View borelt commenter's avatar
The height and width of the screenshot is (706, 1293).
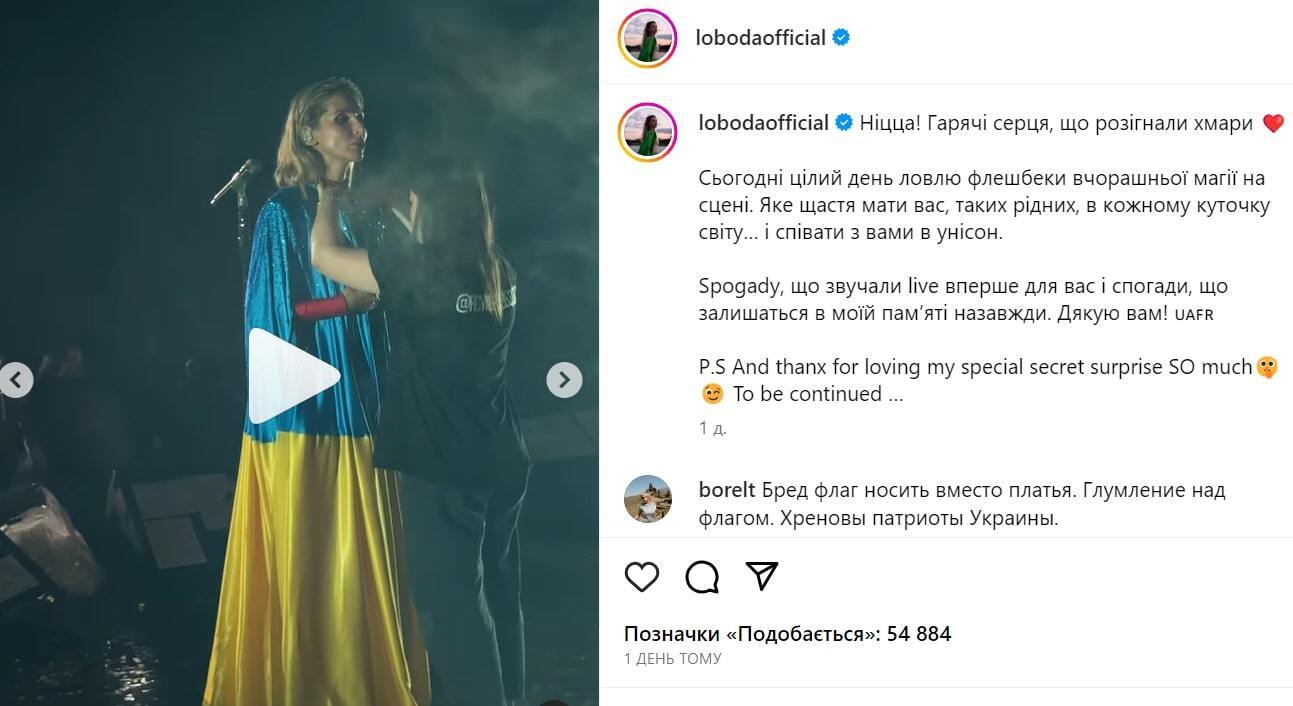[647, 499]
